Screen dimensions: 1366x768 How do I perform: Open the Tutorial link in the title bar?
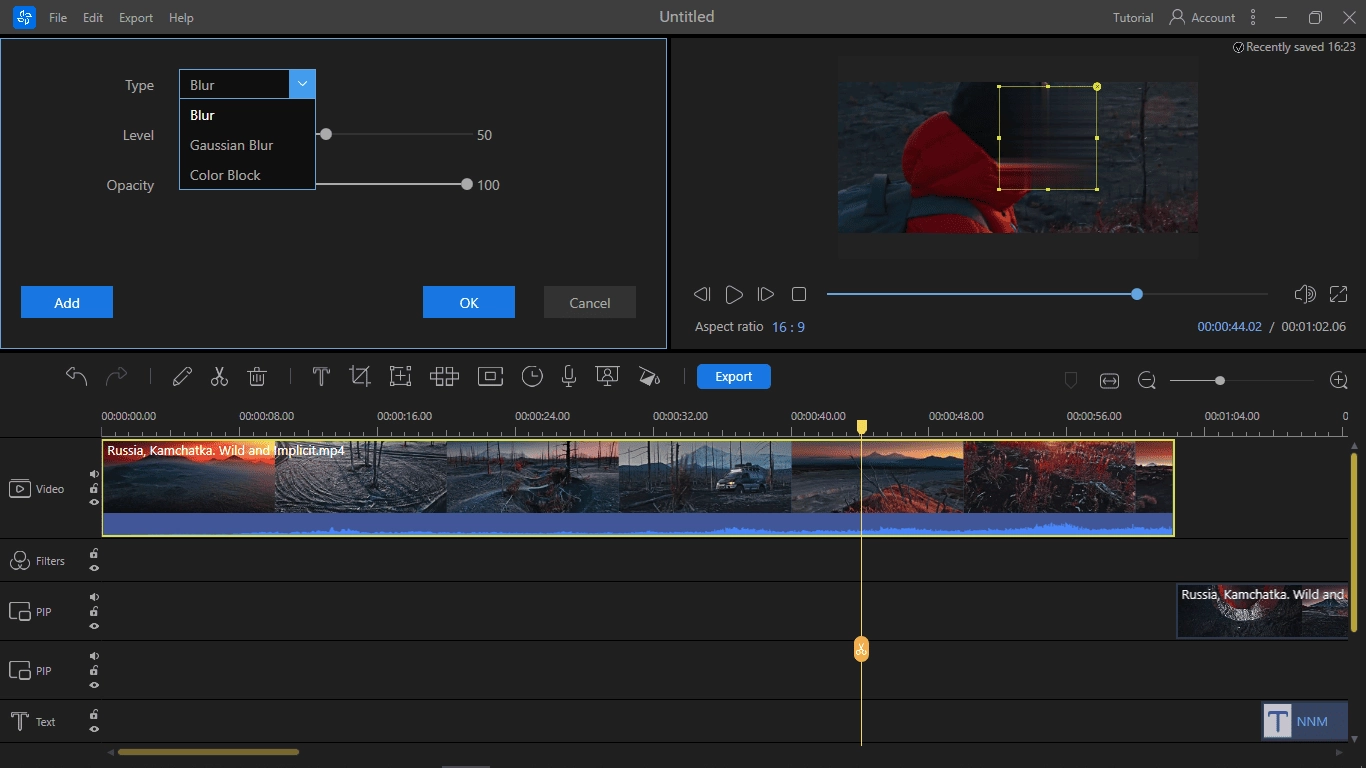pyautogui.click(x=1133, y=18)
